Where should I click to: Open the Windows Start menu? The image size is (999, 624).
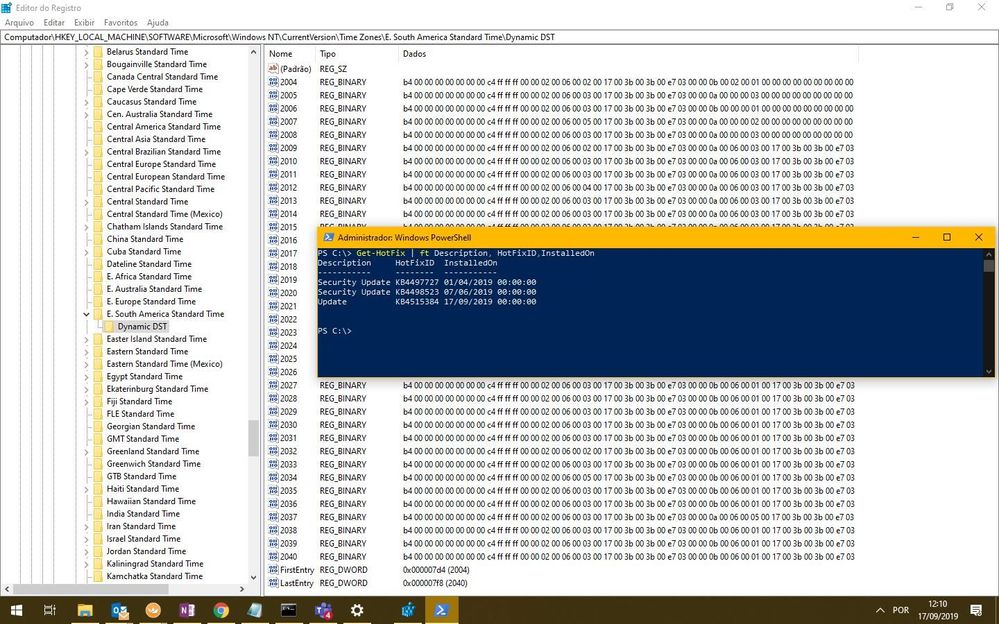(x=16, y=611)
